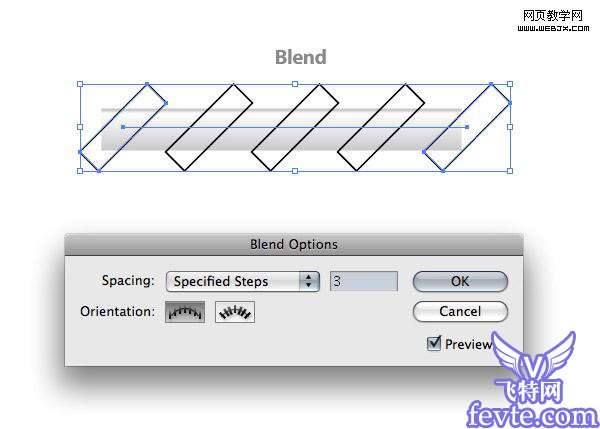Toggle the Preview checkbox
Viewport: 600px width, 429px height.
(434, 343)
